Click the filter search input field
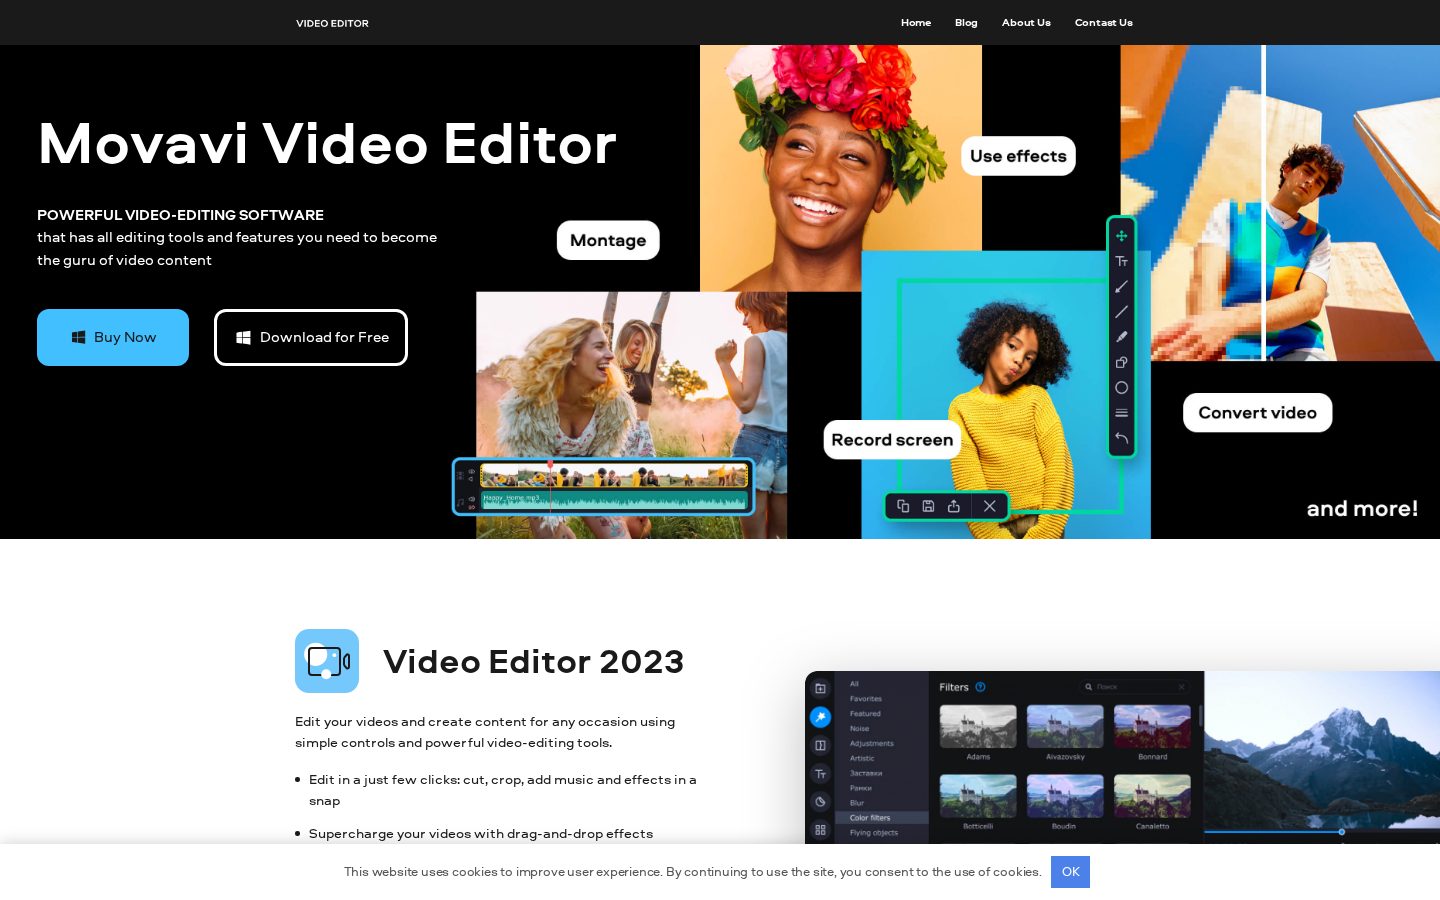Image resolution: width=1440 pixels, height=900 pixels. click(x=1136, y=687)
